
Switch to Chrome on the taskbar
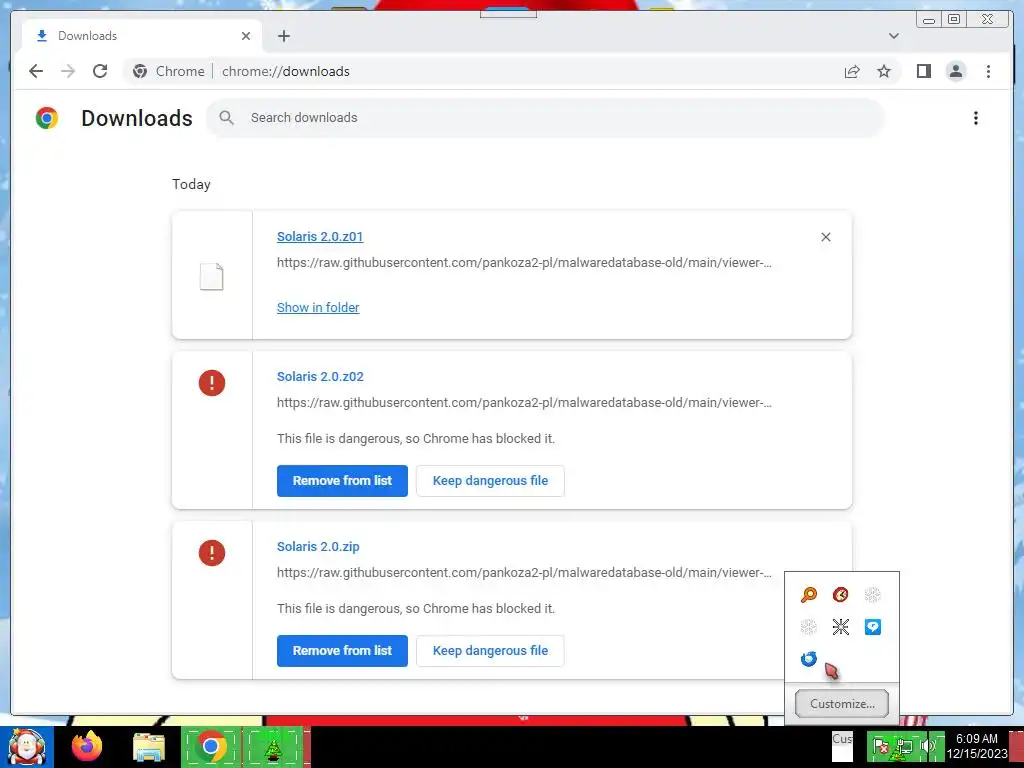pyautogui.click(x=211, y=747)
